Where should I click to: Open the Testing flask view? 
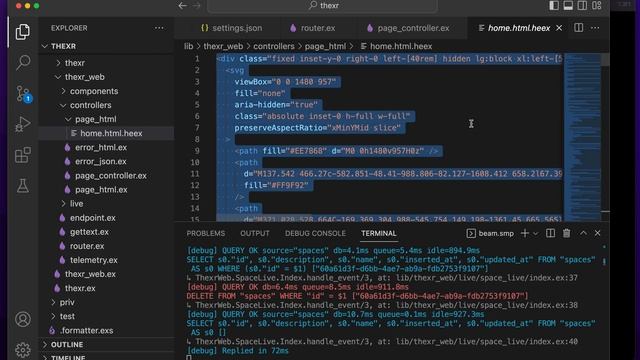click(23, 186)
